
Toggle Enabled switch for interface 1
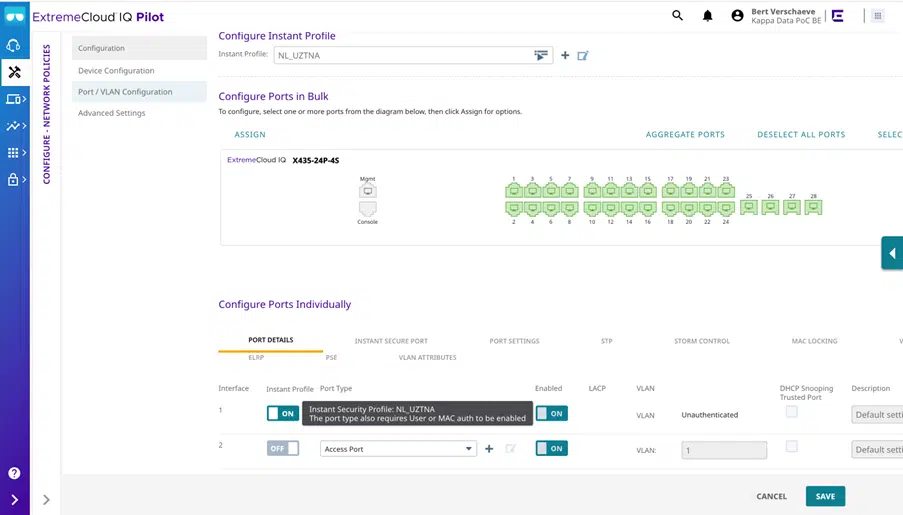(x=552, y=414)
